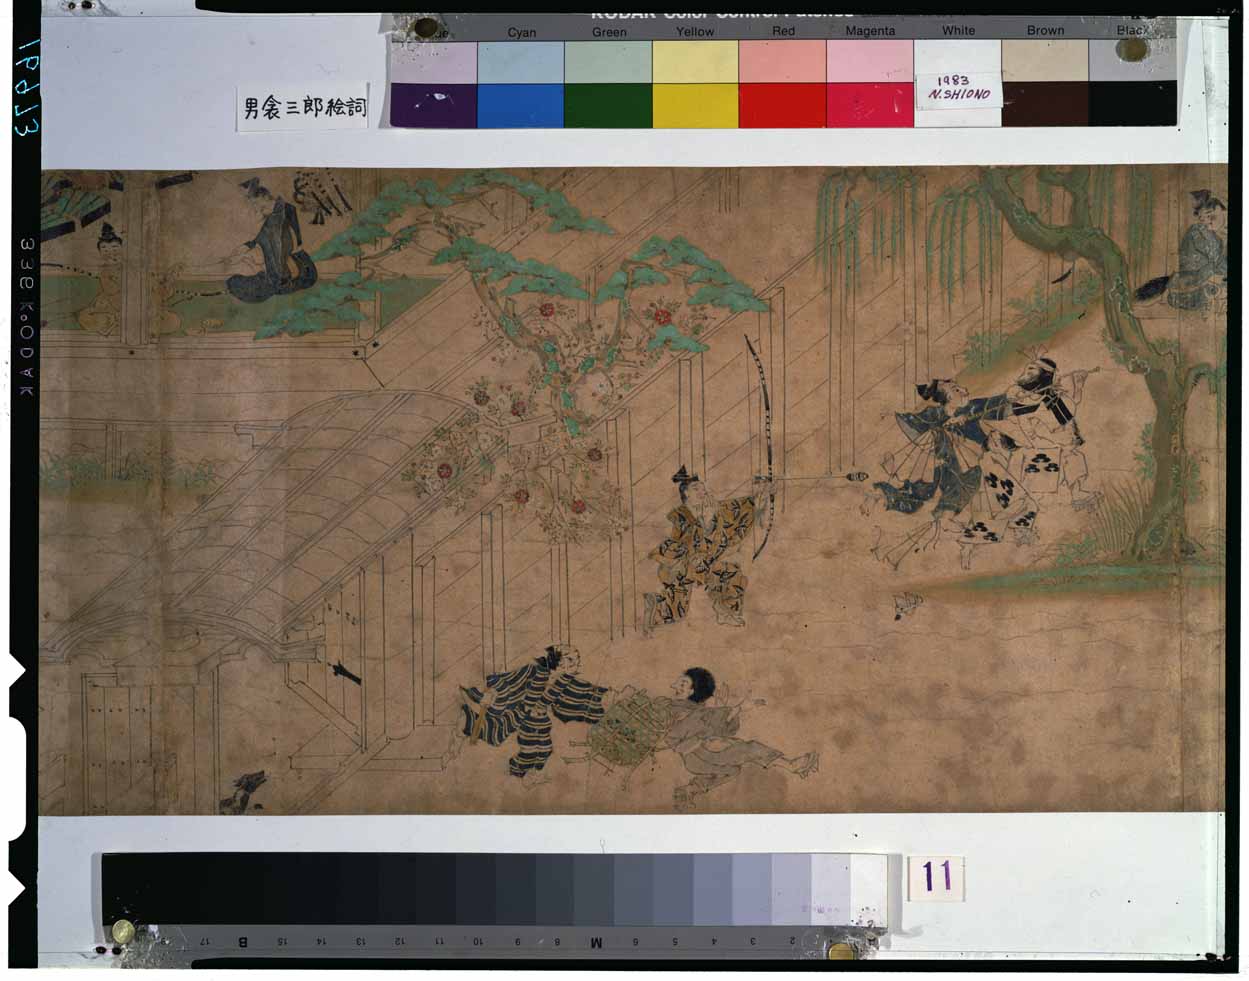1249x981 pixels.
Task: Click the "B" mark on the gray scale
Action: pyautogui.click(x=243, y=942)
